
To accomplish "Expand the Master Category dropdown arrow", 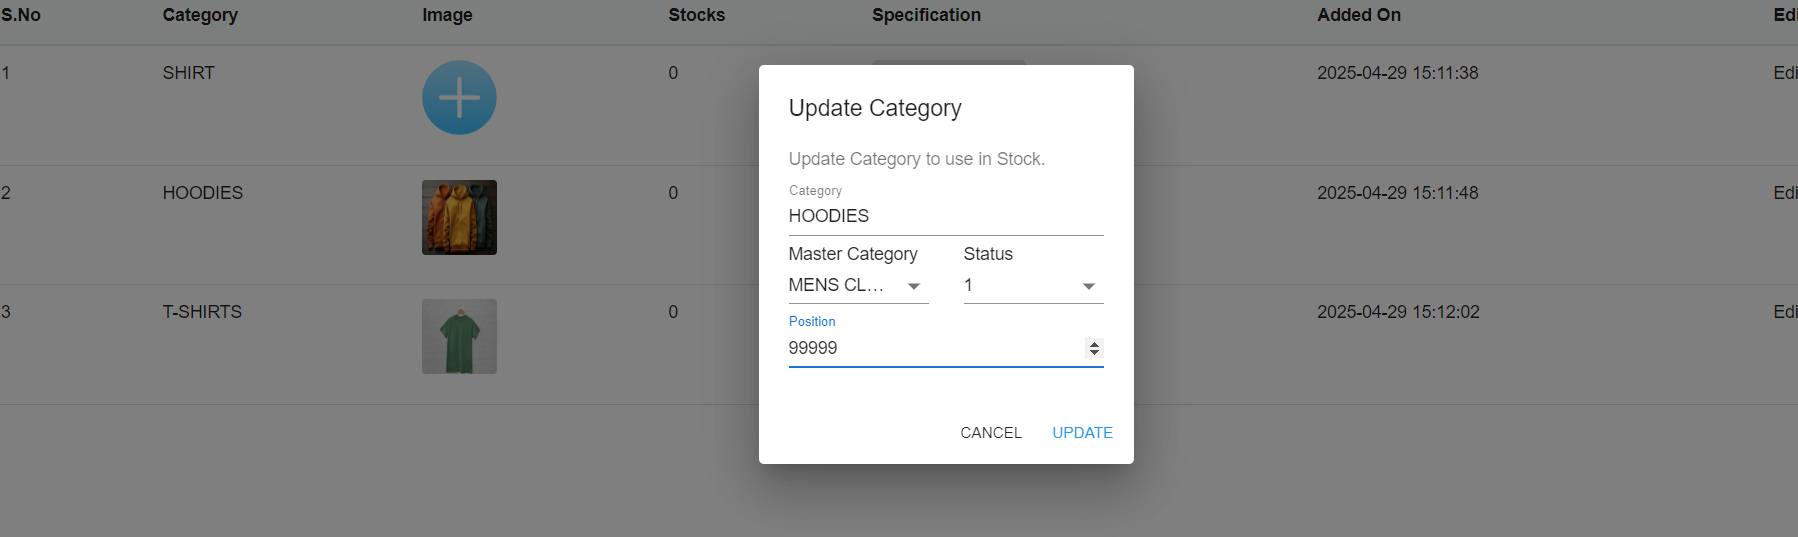I will coord(913,286).
